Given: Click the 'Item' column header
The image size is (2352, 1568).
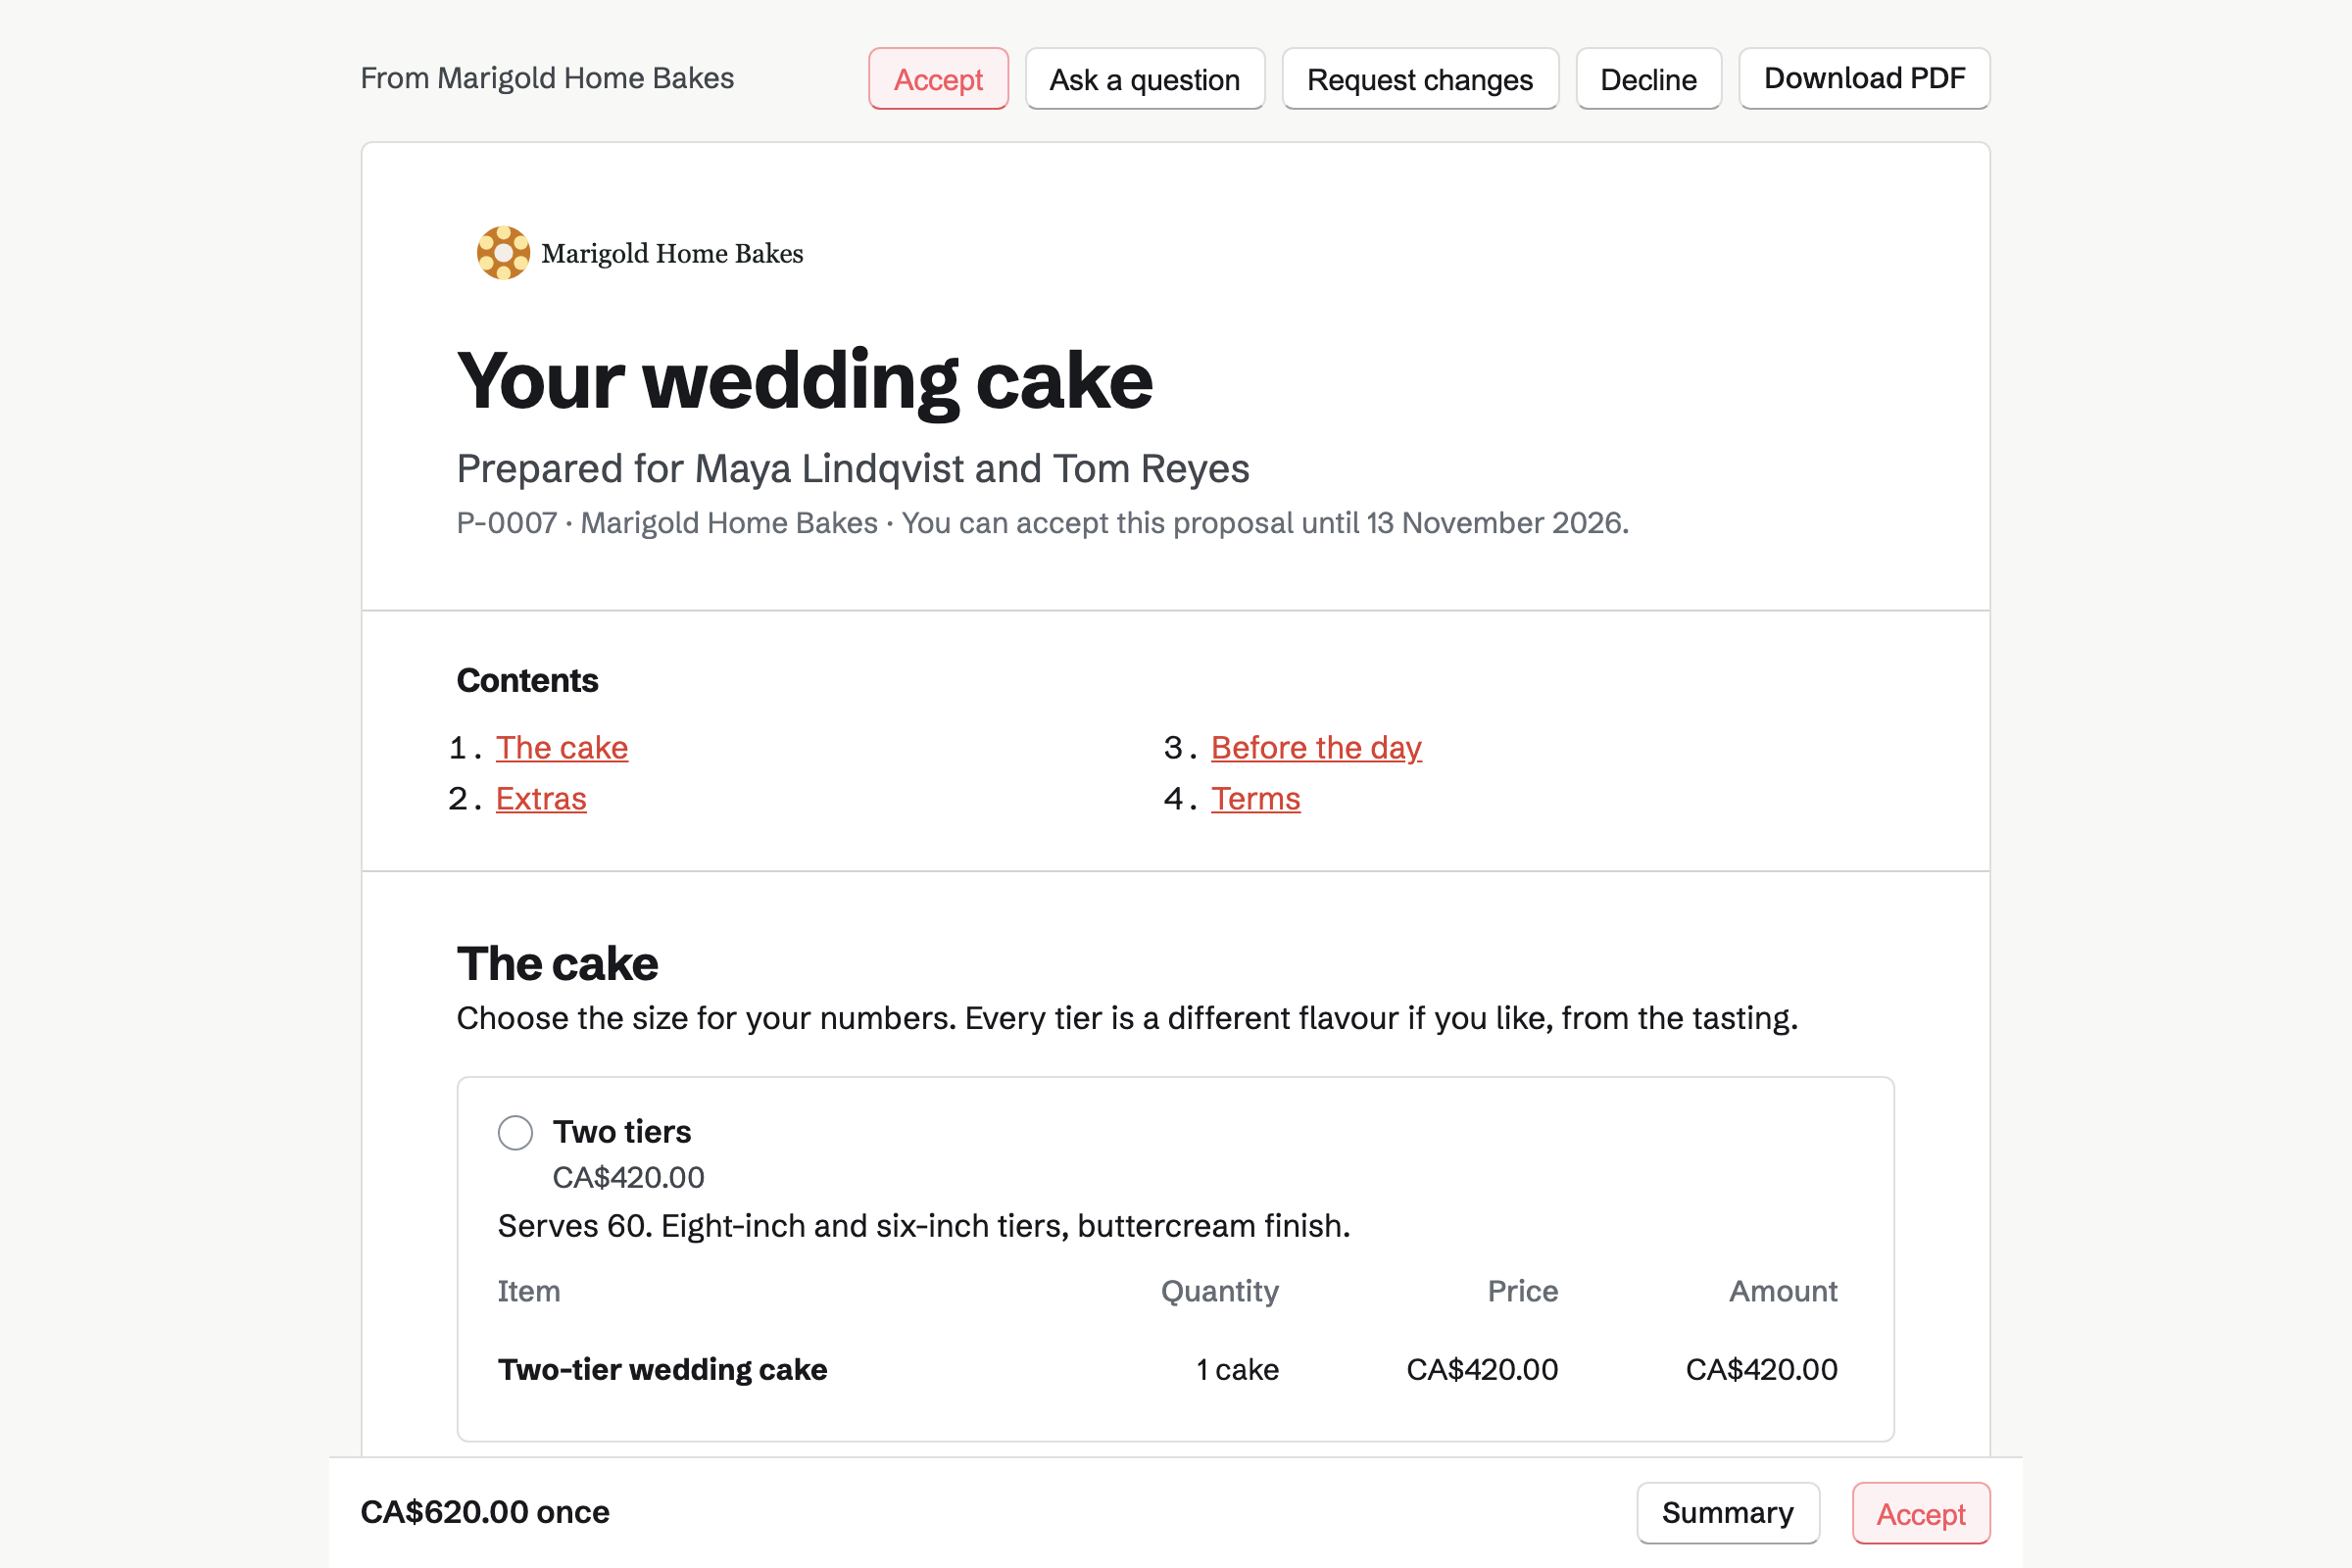Looking at the screenshot, I should pyautogui.click(x=529, y=1291).
